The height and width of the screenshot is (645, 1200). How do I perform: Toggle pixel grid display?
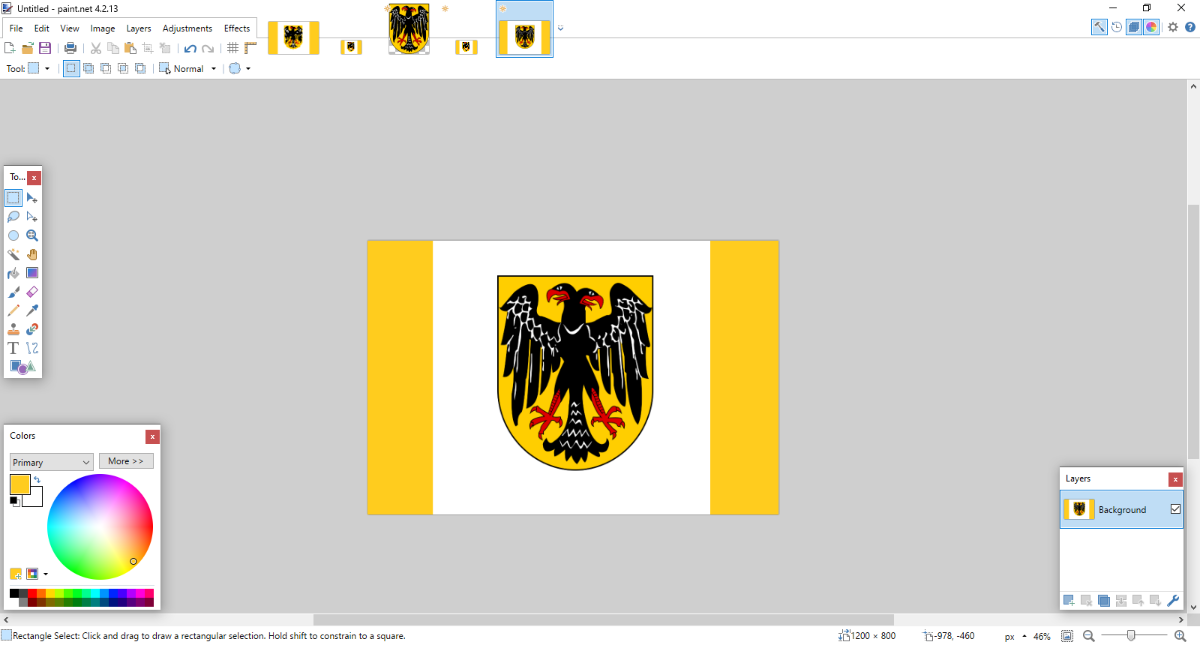[232, 48]
